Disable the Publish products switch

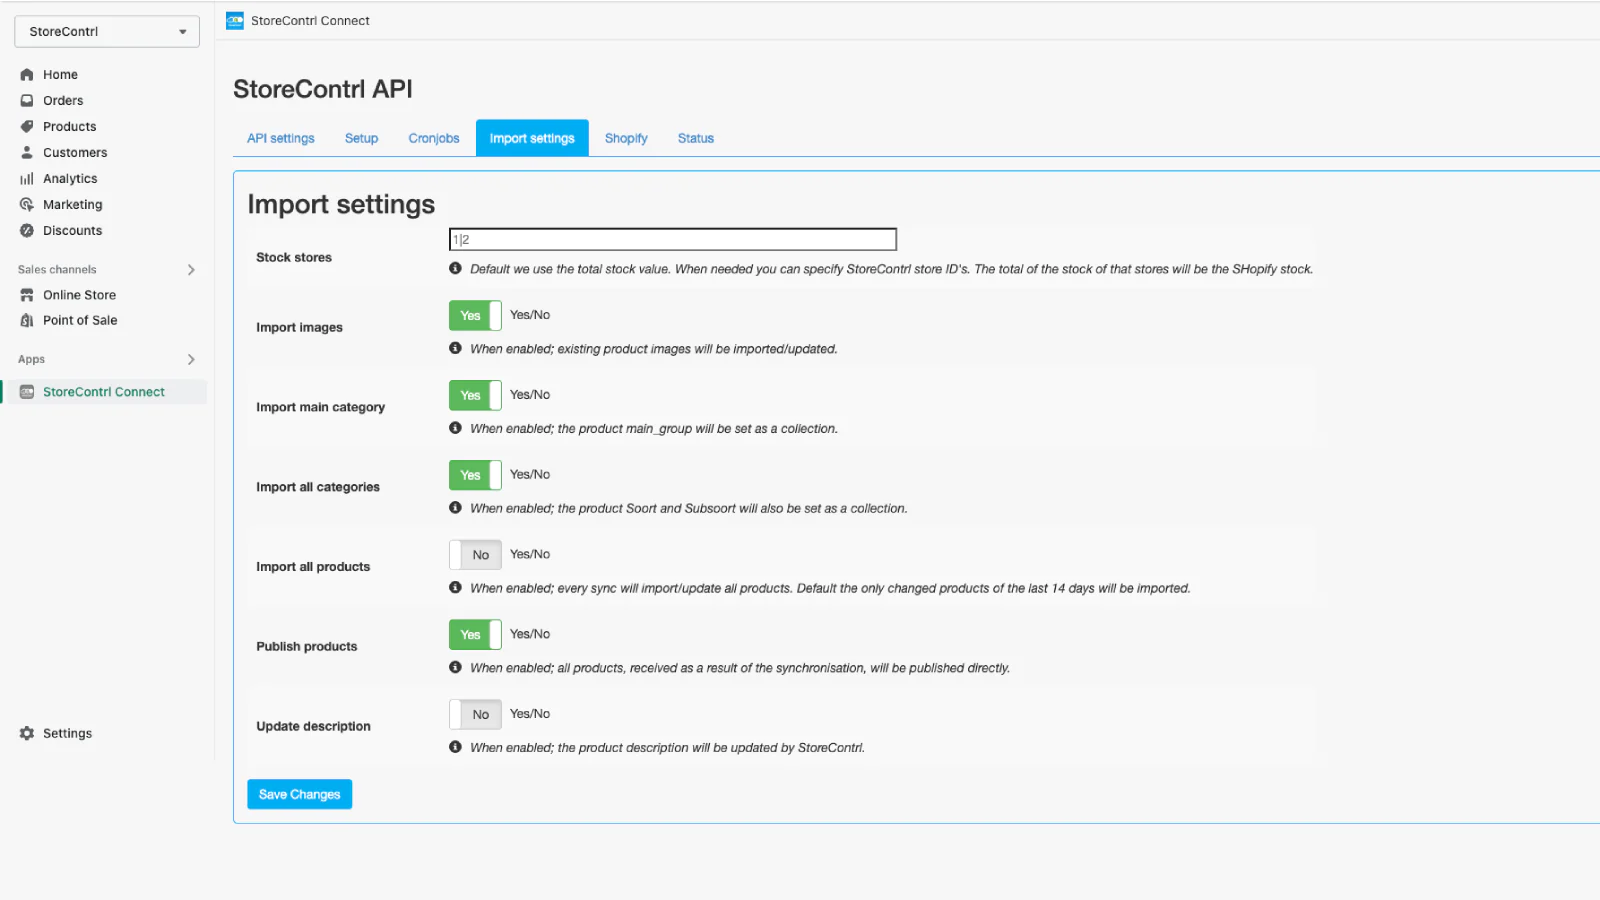pyautogui.click(x=475, y=635)
